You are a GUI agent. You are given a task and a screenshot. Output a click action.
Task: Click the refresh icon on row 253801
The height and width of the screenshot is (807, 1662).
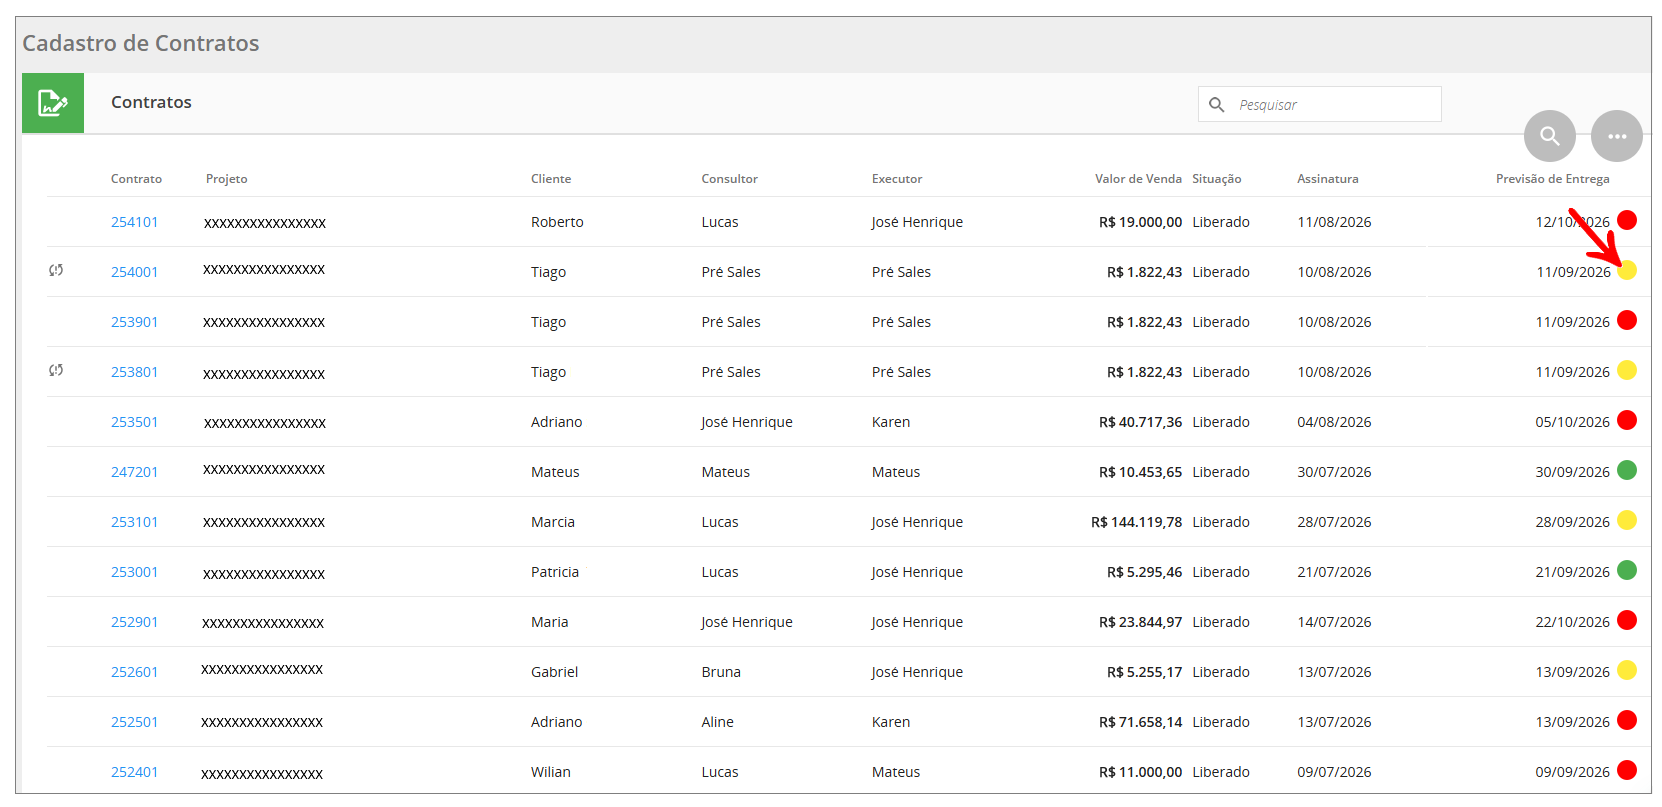tap(56, 370)
